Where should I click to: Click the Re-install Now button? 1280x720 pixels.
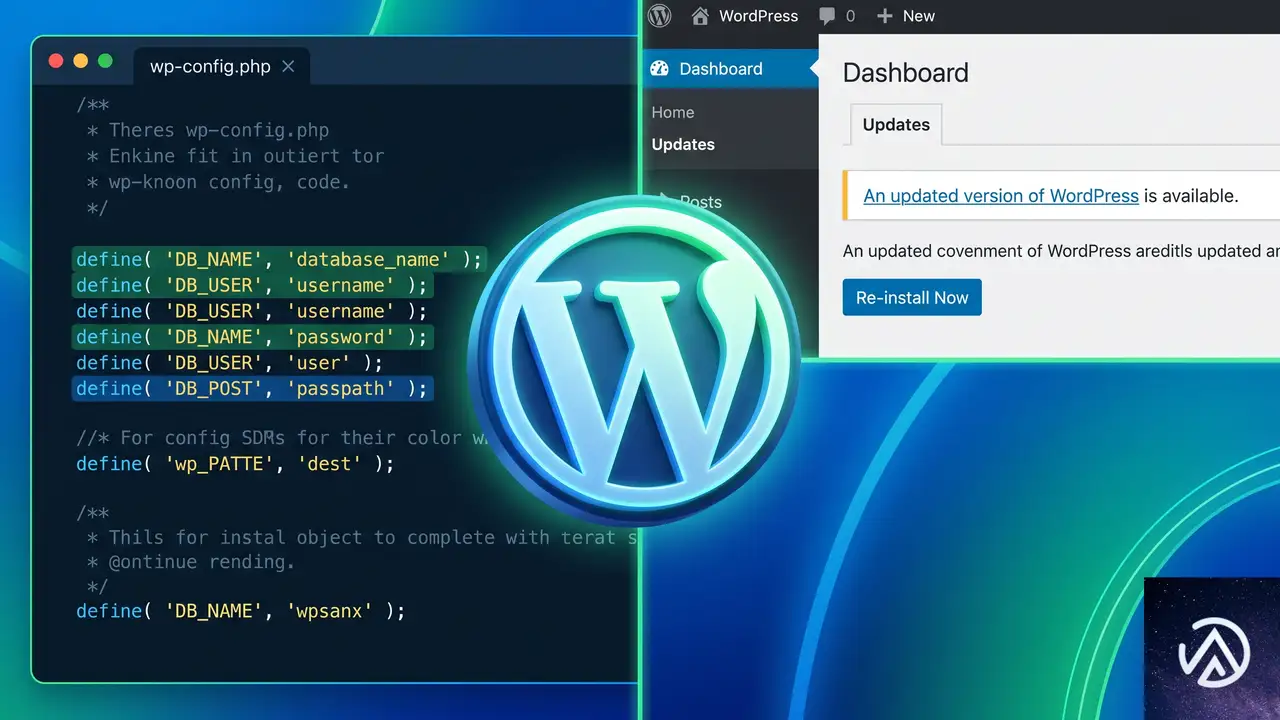pos(912,298)
